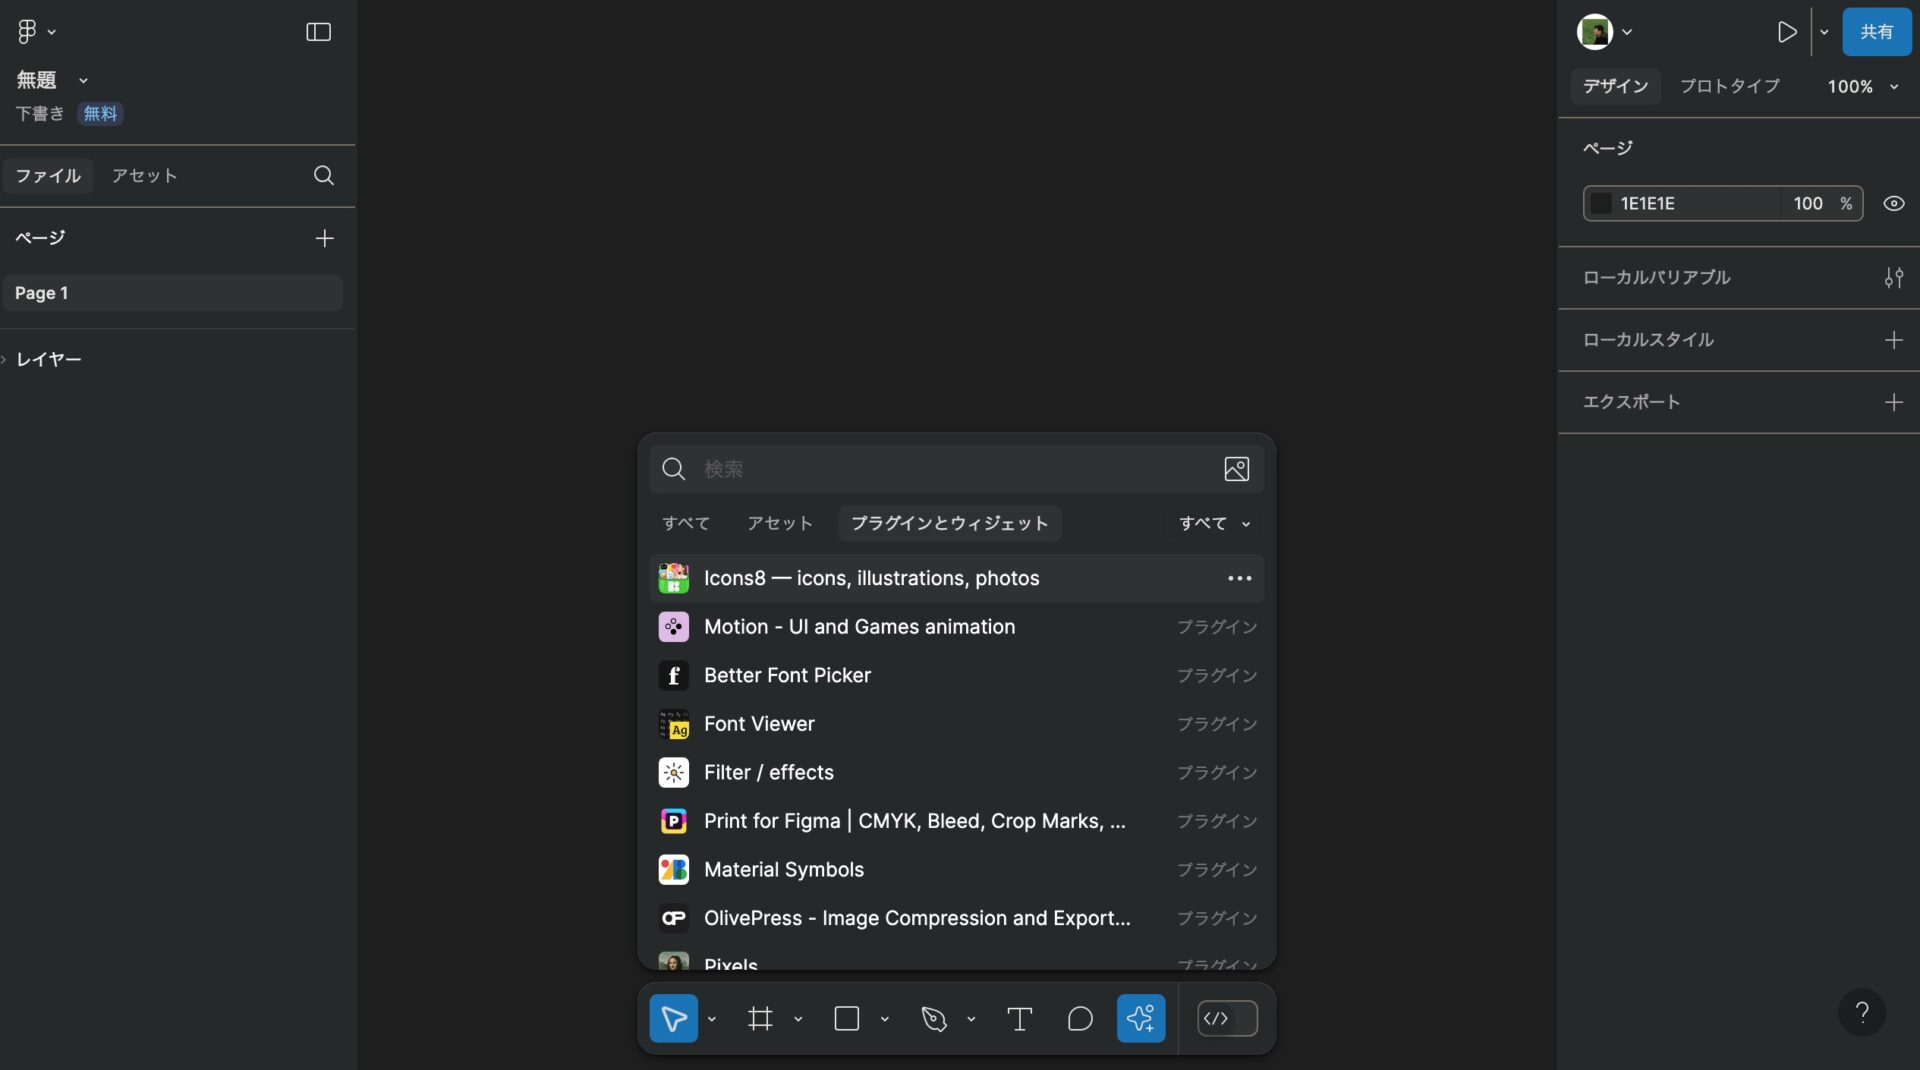Switch to the プロトタイプ tab
Image resolution: width=1920 pixels, height=1070 pixels.
pyautogui.click(x=1729, y=86)
